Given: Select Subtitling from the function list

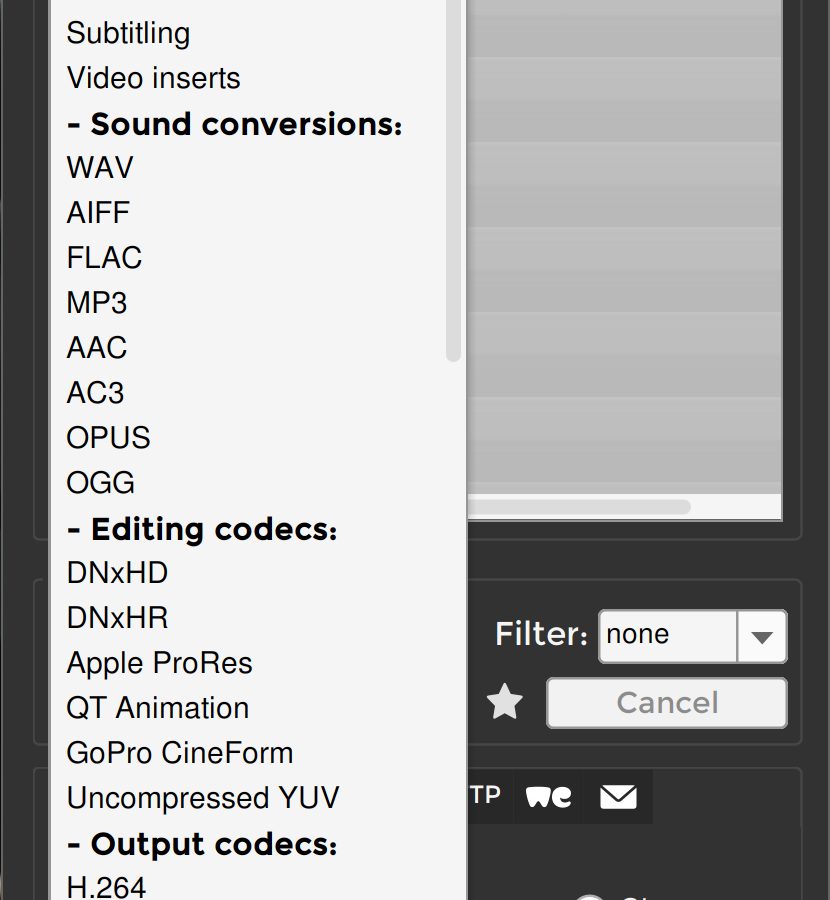Looking at the screenshot, I should tap(128, 33).
